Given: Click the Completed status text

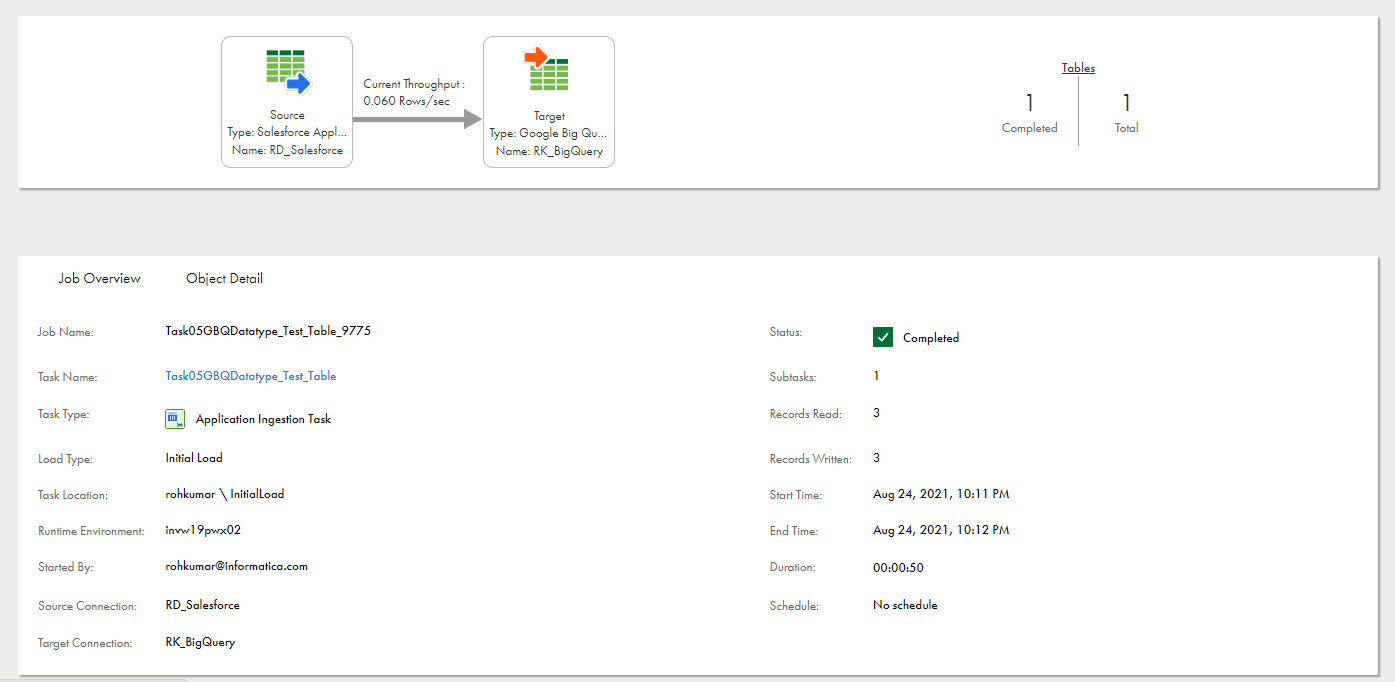Looking at the screenshot, I should (x=931, y=338).
